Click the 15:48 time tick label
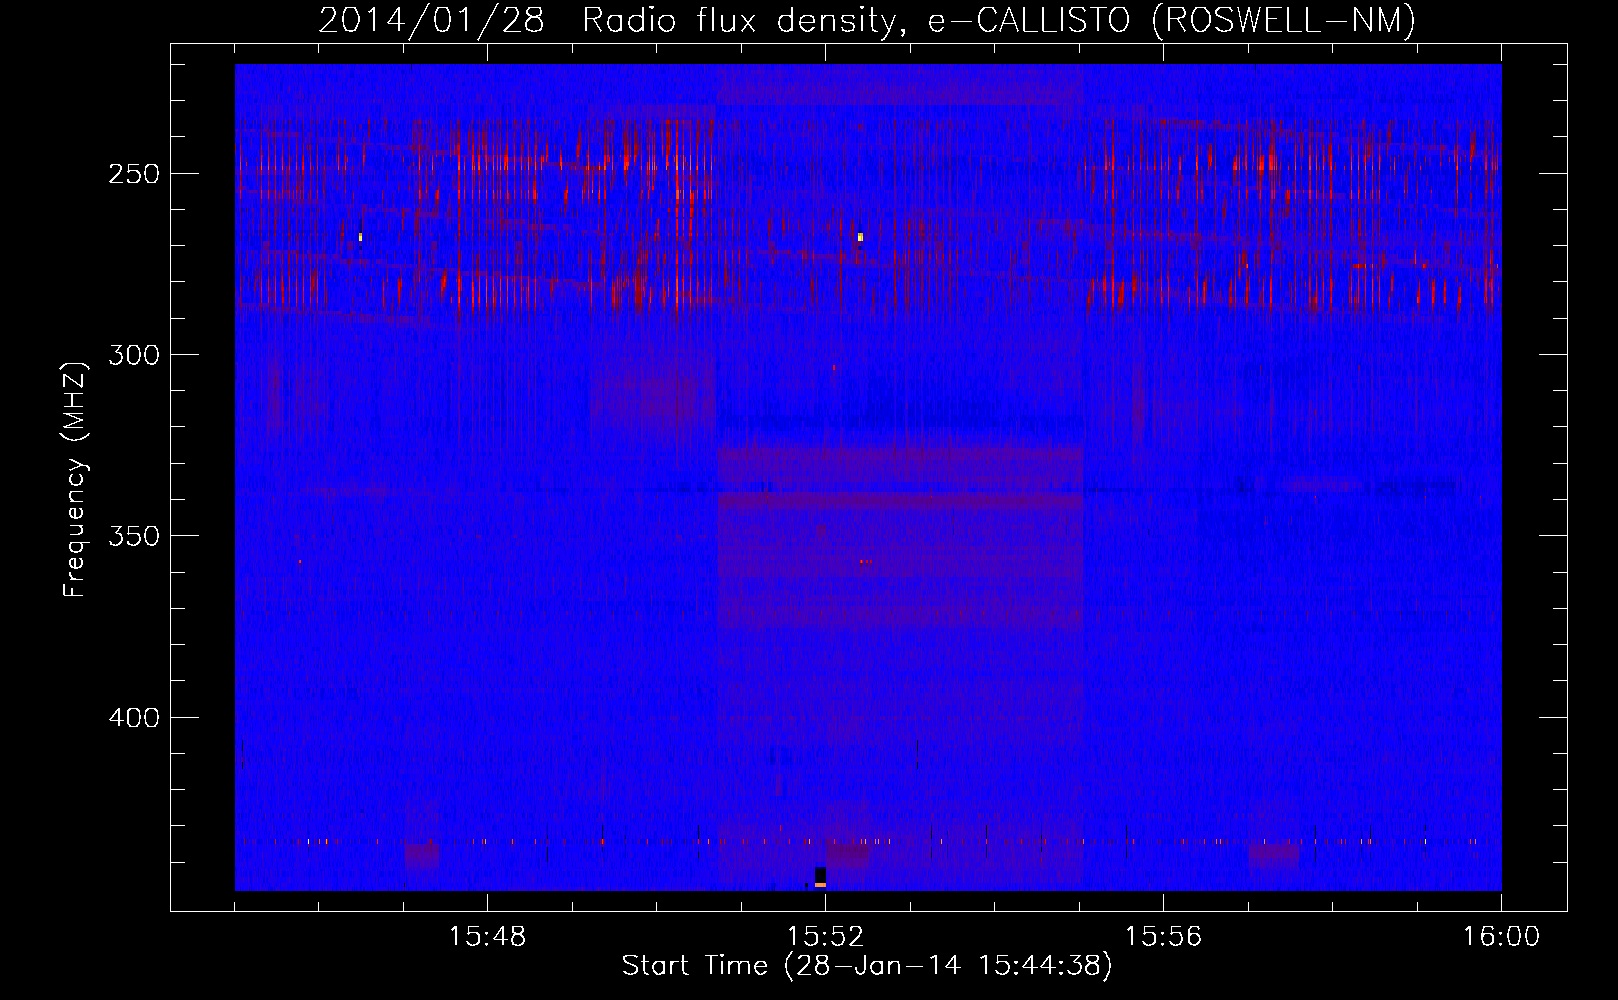Screen dimensions: 1618x1000 (x=487, y=937)
